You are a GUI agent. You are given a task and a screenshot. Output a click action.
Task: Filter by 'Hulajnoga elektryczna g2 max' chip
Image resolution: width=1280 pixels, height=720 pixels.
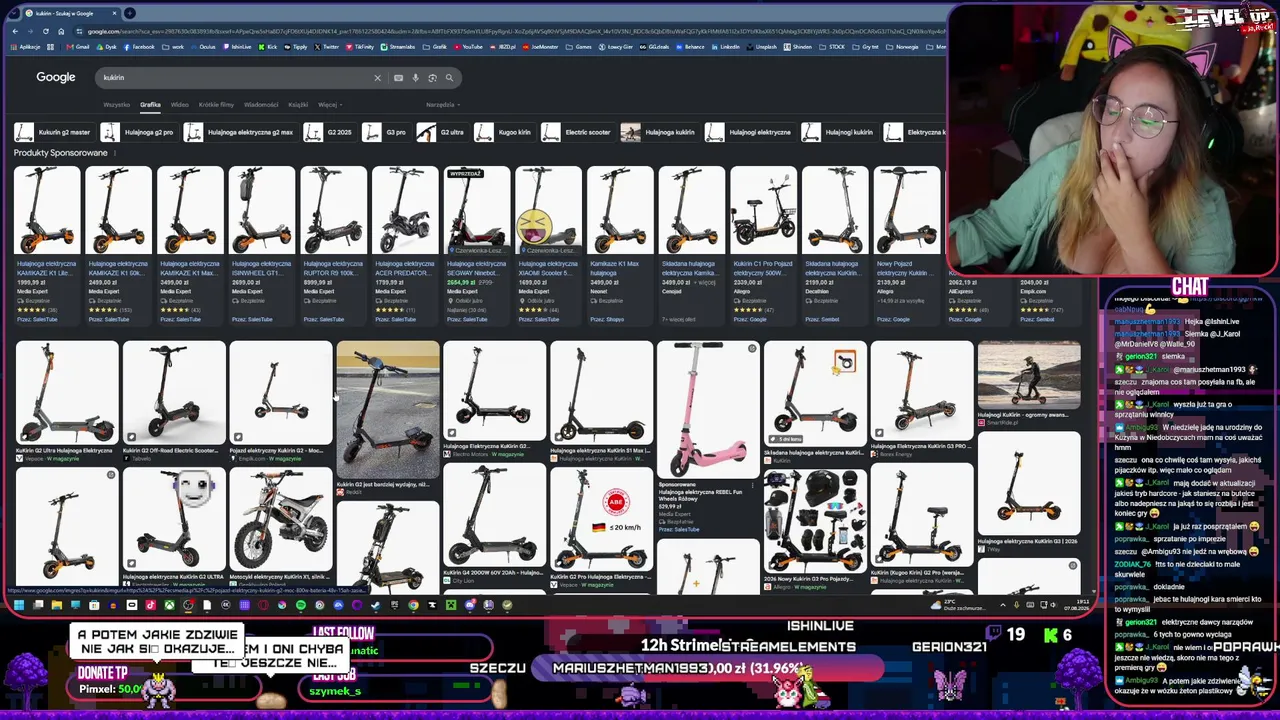240,132
